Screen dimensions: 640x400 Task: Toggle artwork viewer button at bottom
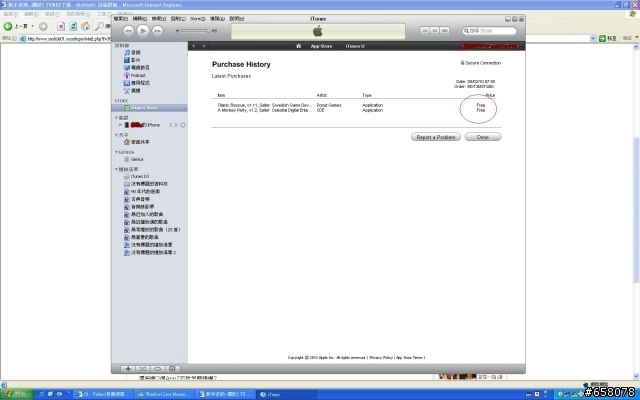point(172,369)
